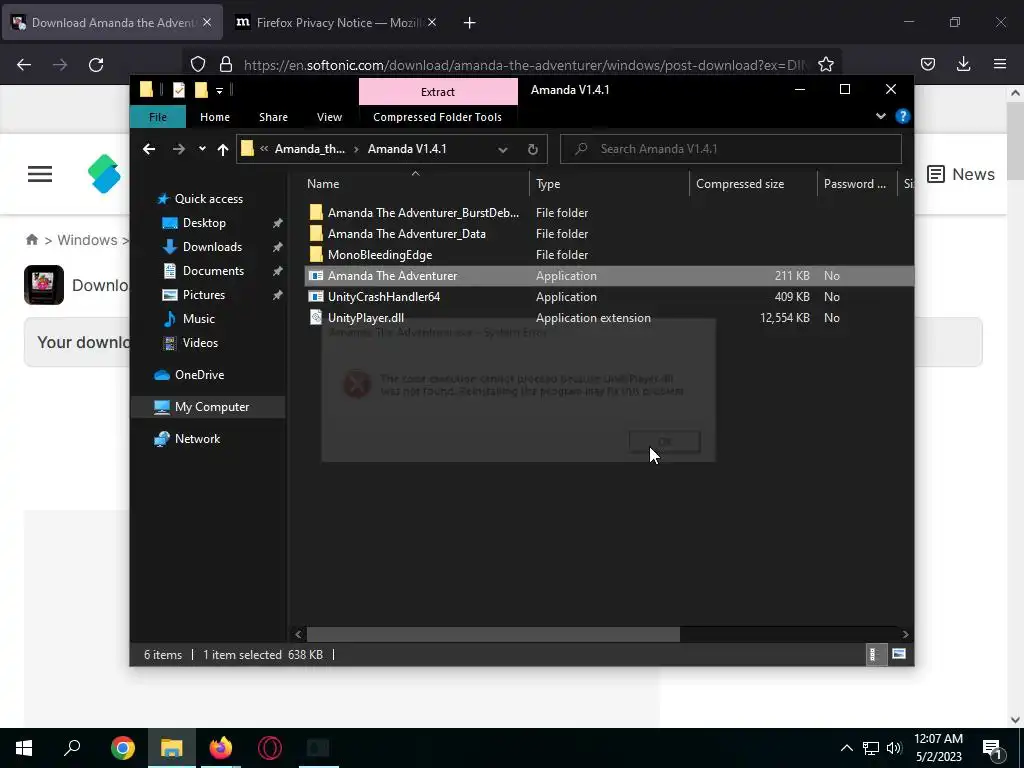Open Documents in navigation pane
Screen dimensions: 1024x768
213,270
